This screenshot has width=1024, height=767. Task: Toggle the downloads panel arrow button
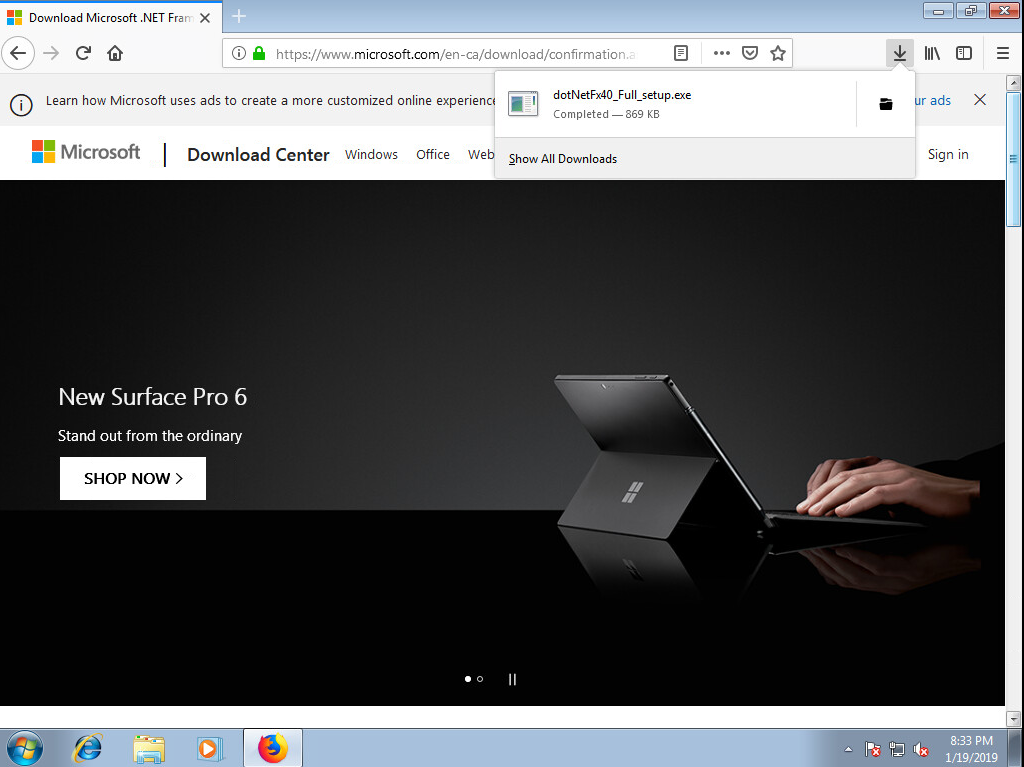click(900, 53)
